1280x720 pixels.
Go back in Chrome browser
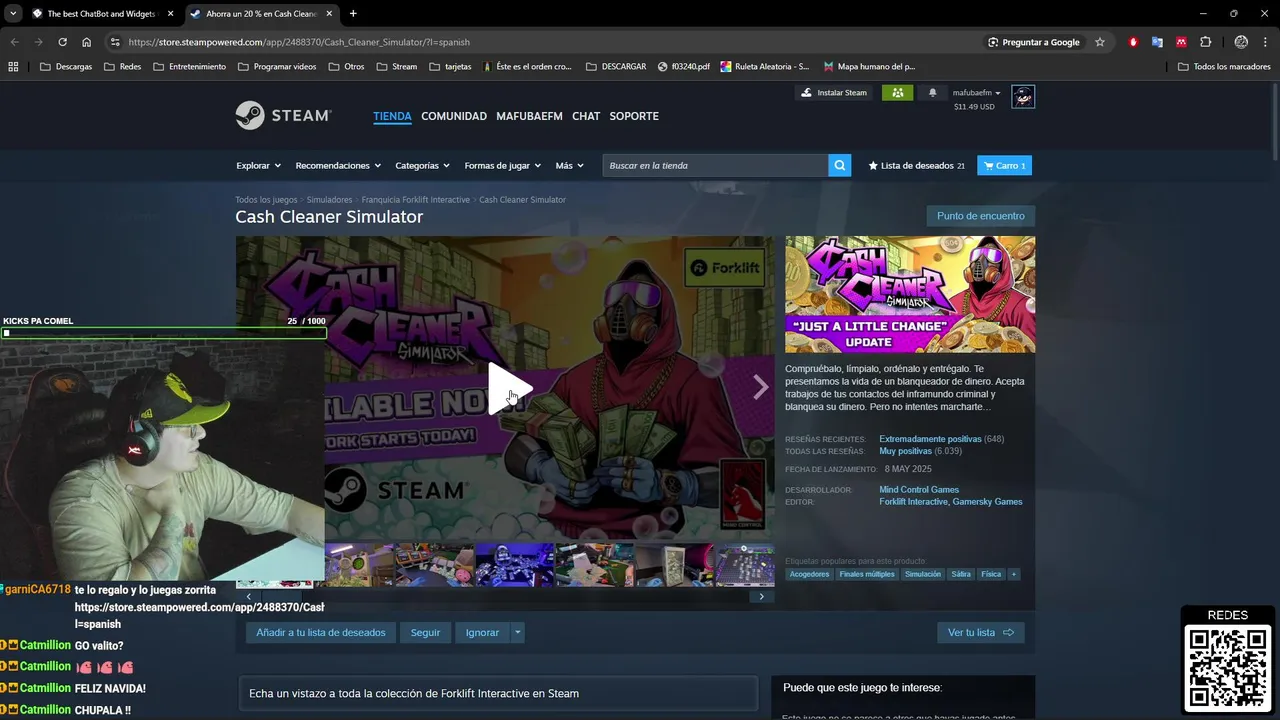[14, 42]
